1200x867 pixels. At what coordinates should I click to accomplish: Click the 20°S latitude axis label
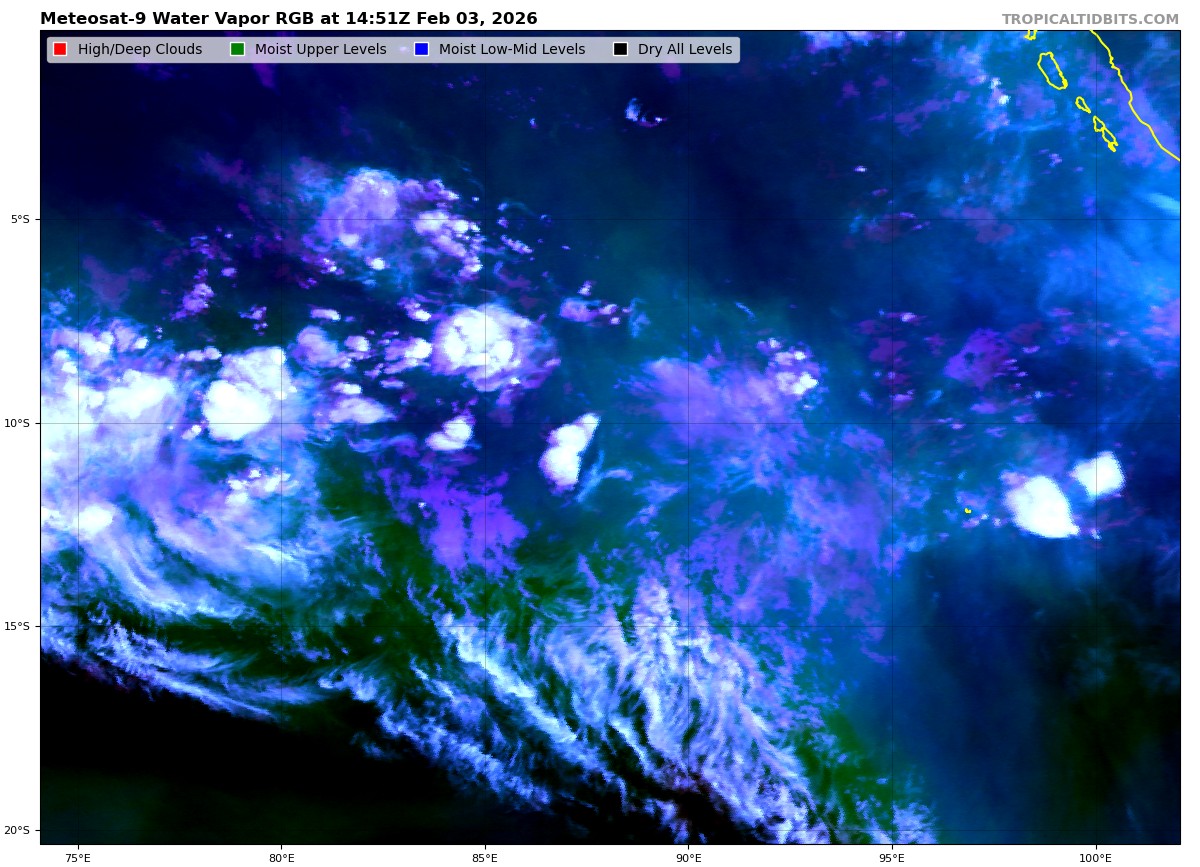tap(20, 830)
